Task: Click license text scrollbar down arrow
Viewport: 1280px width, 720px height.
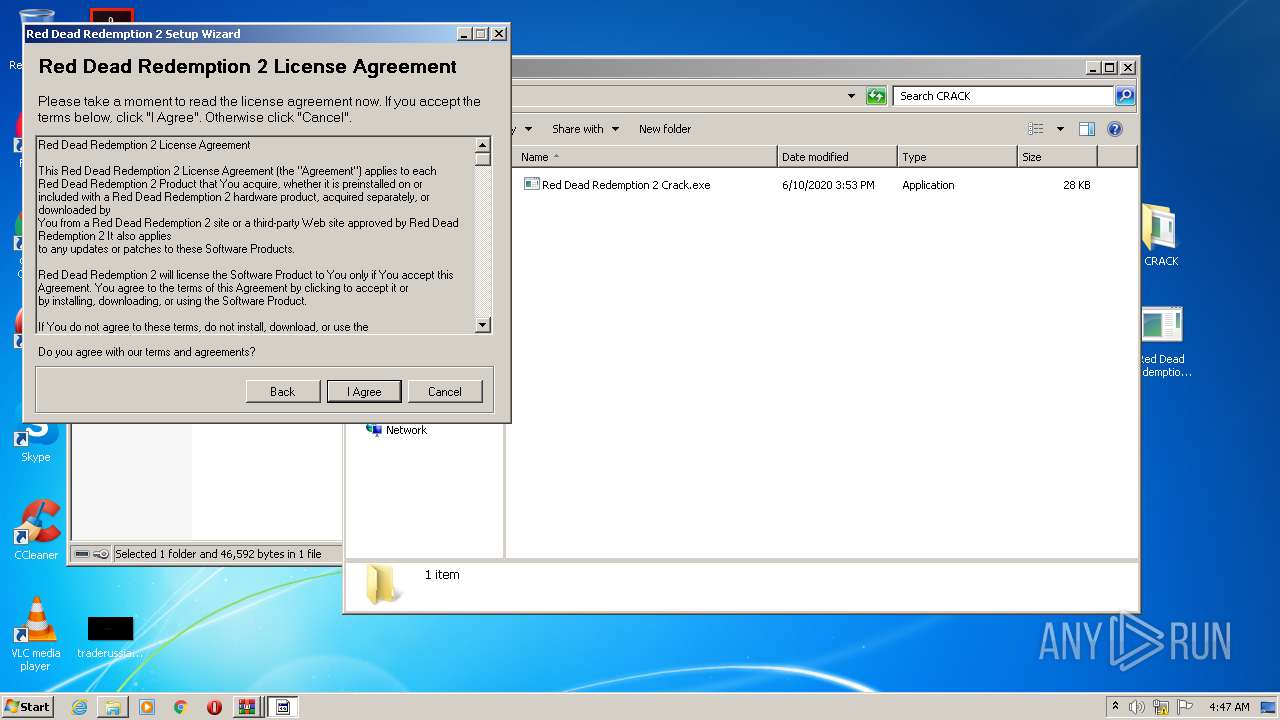Action: click(x=483, y=324)
